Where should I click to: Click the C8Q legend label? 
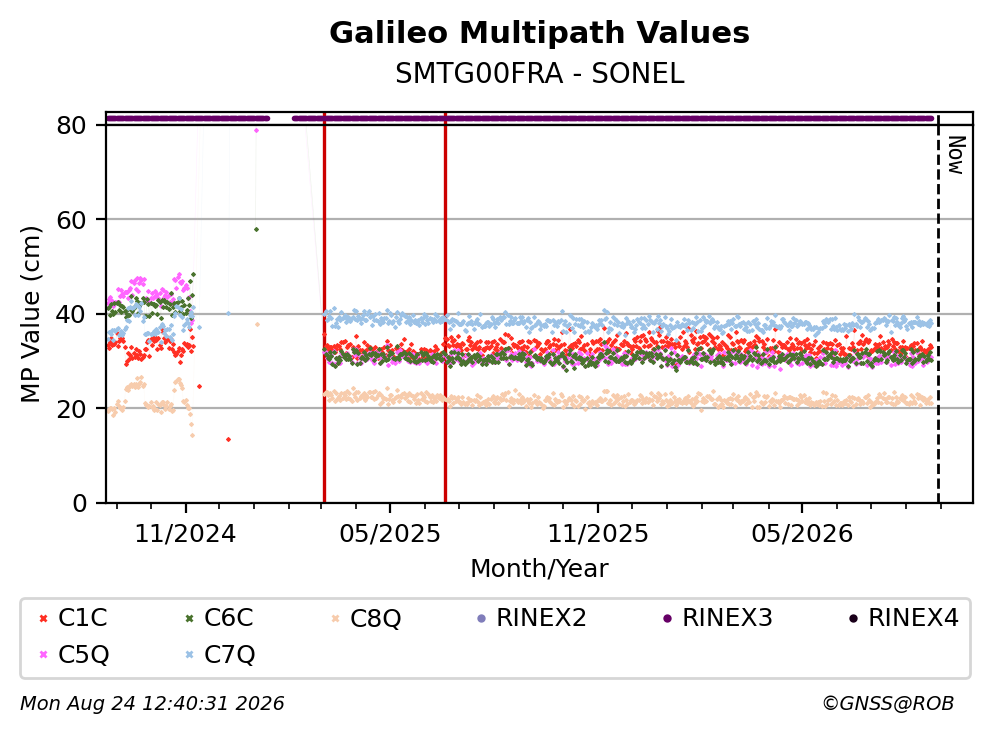pos(376,618)
